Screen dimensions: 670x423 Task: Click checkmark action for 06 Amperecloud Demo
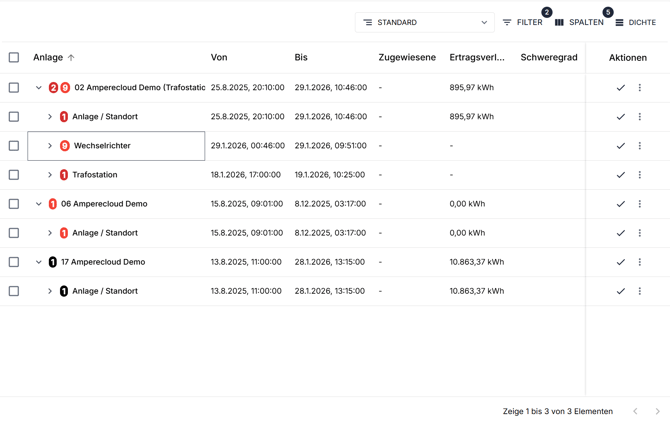pyautogui.click(x=620, y=204)
